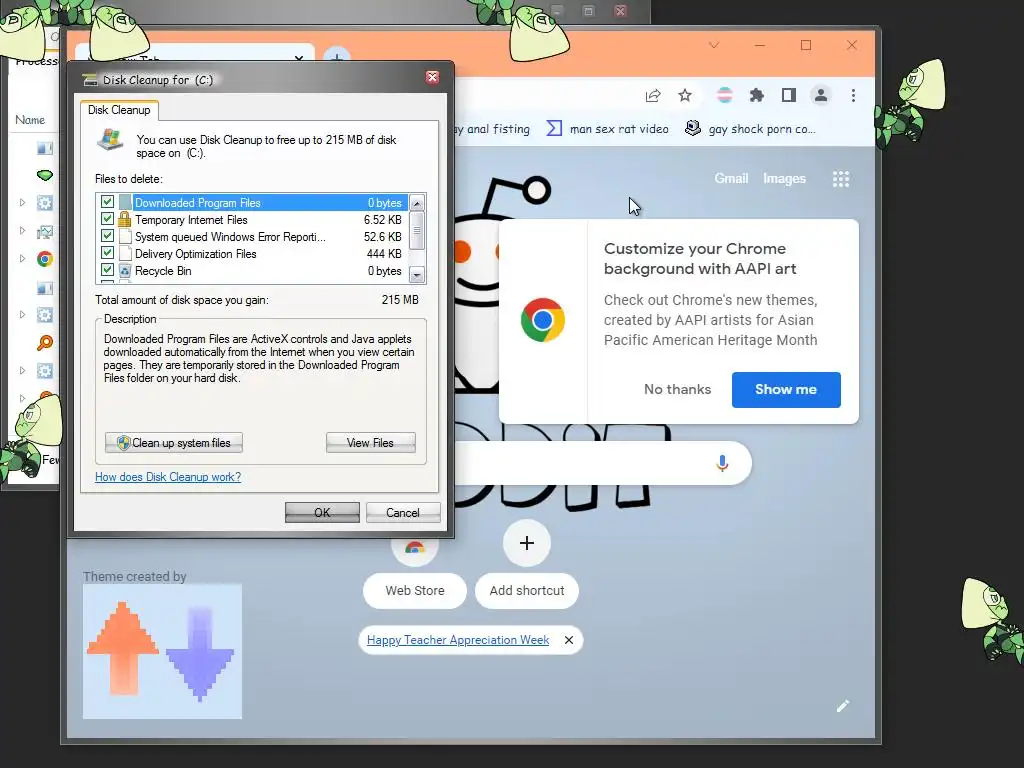Open the Extensions puzzle piece icon
1024x768 pixels.
[756, 96]
